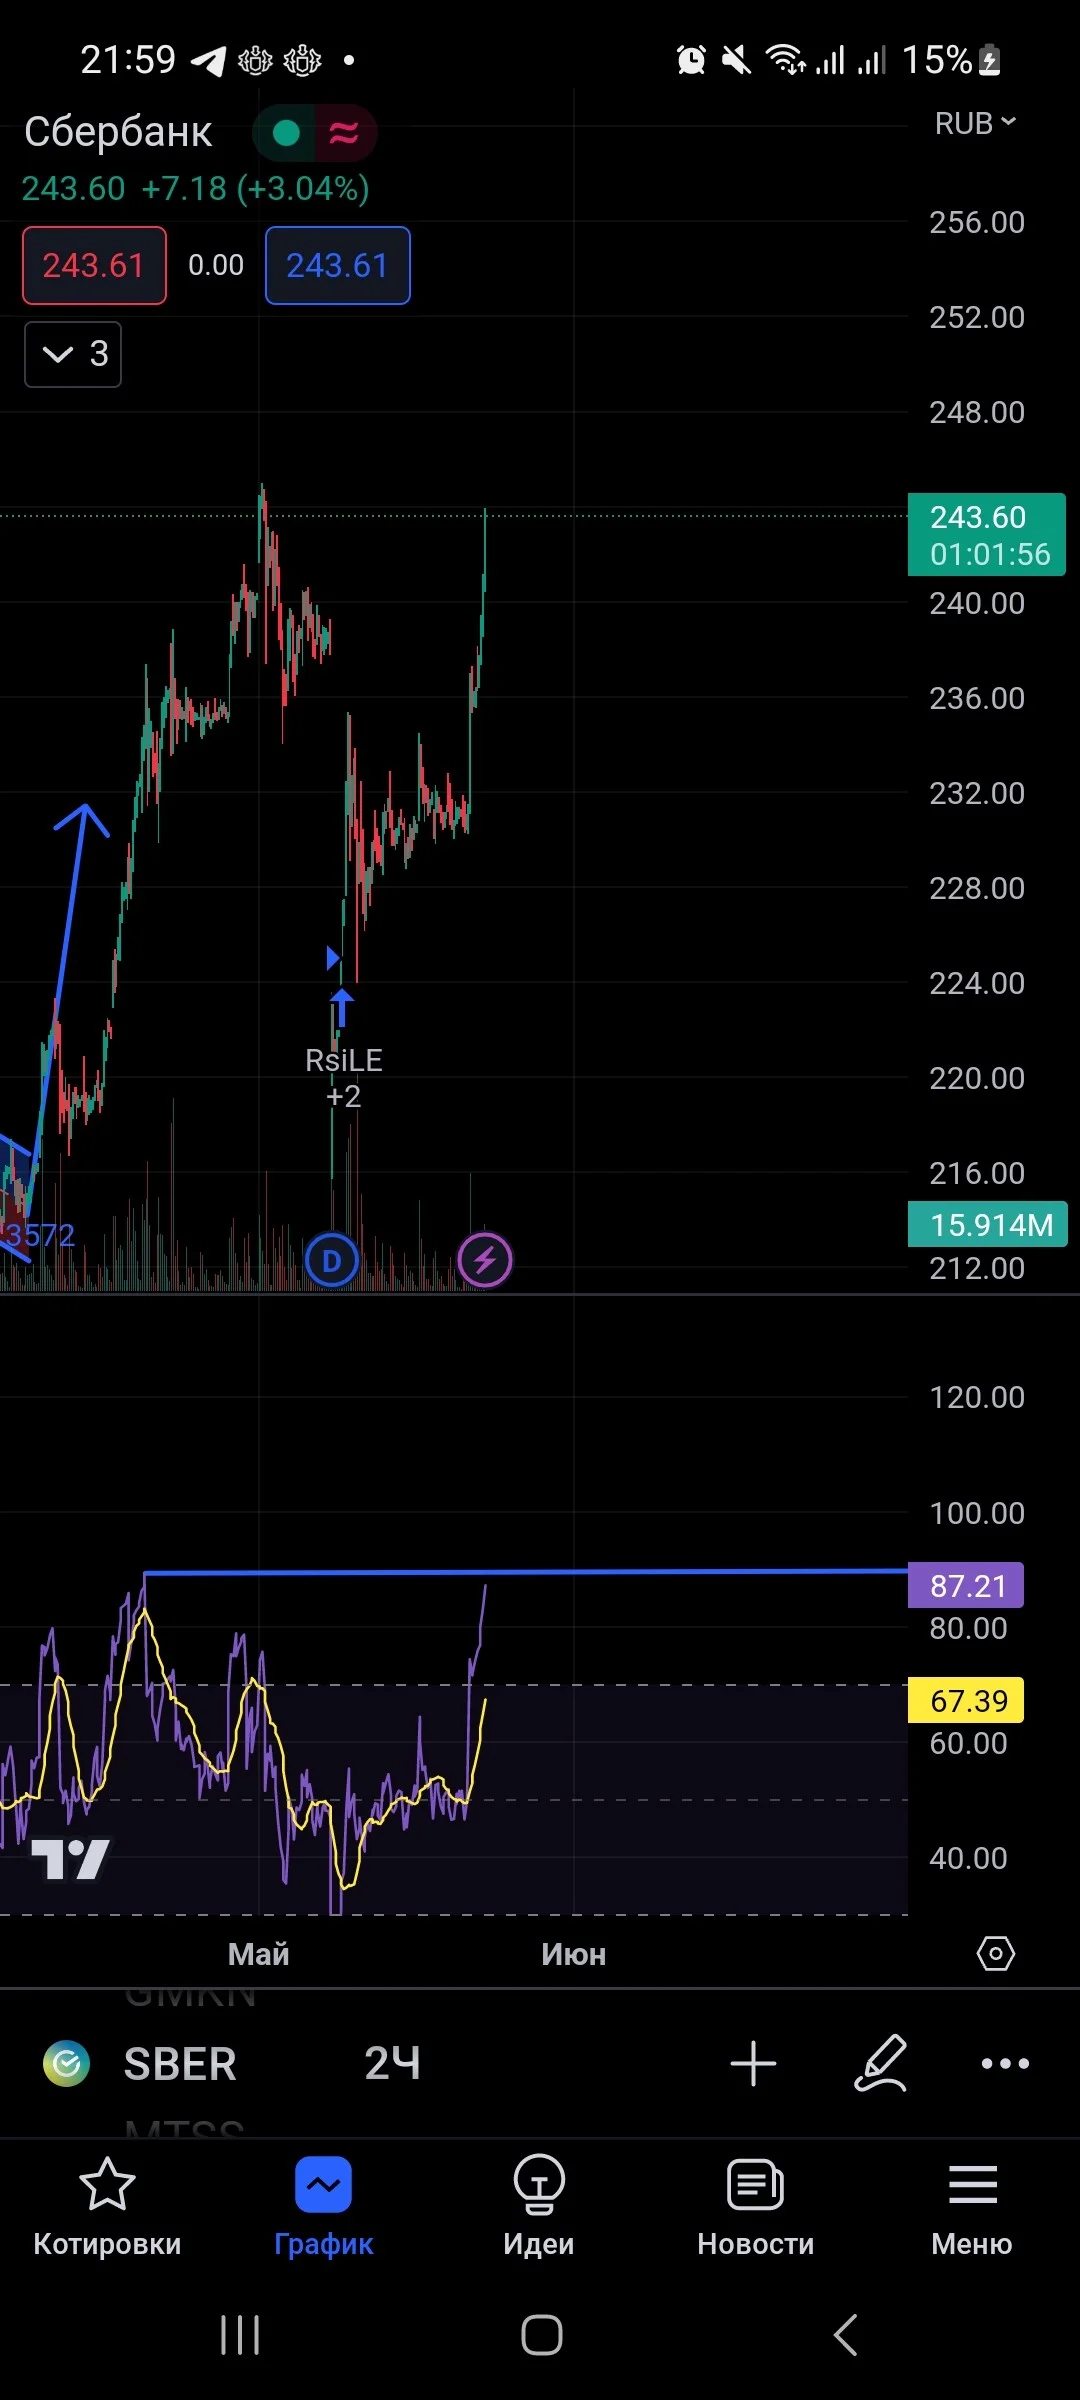1080x2400 pixels.
Task: Switch to Котировки tab
Action: click(107, 2207)
